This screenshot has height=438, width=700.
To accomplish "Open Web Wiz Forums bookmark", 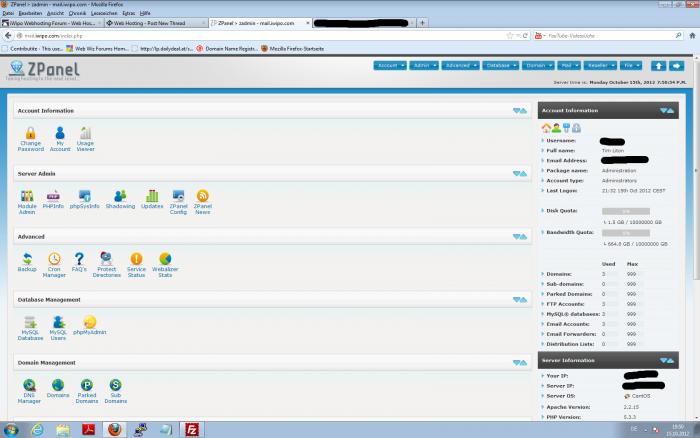I will tap(97, 49).
